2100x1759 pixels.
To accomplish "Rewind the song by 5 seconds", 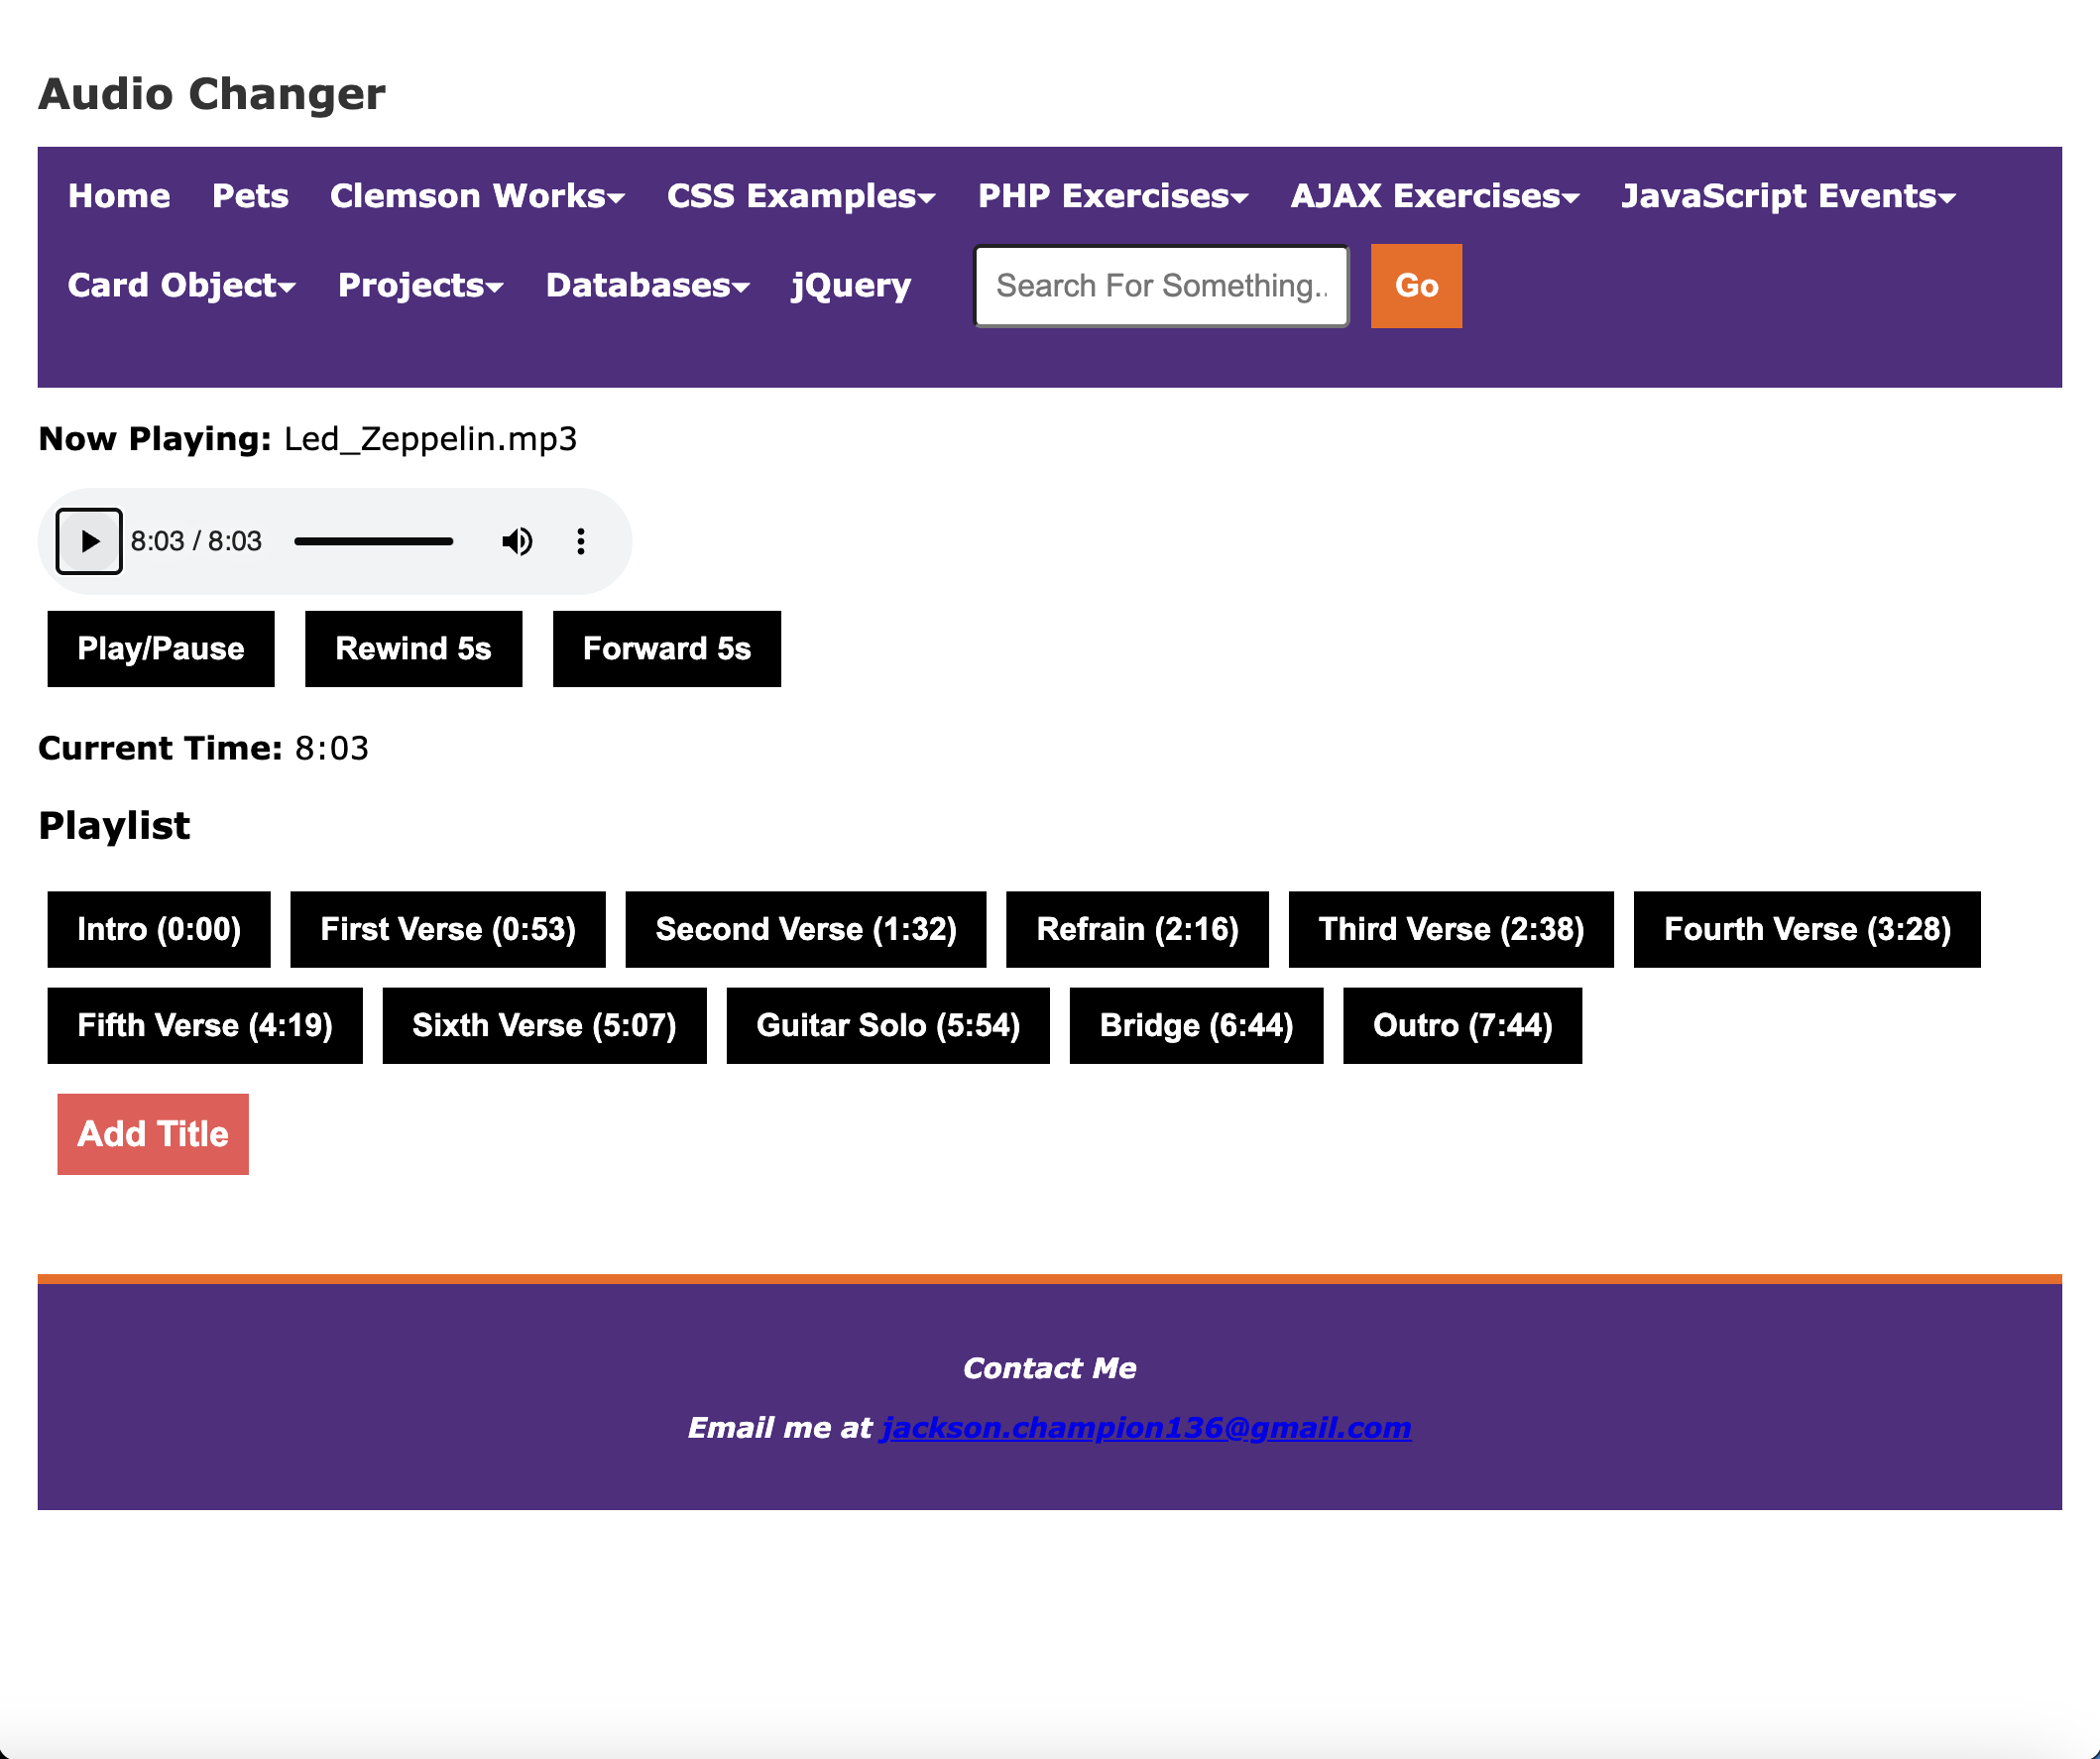I will coord(413,648).
